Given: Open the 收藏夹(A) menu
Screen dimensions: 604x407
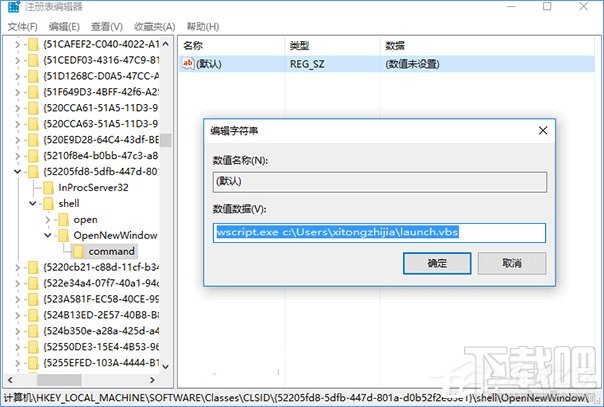Looking at the screenshot, I should point(154,27).
